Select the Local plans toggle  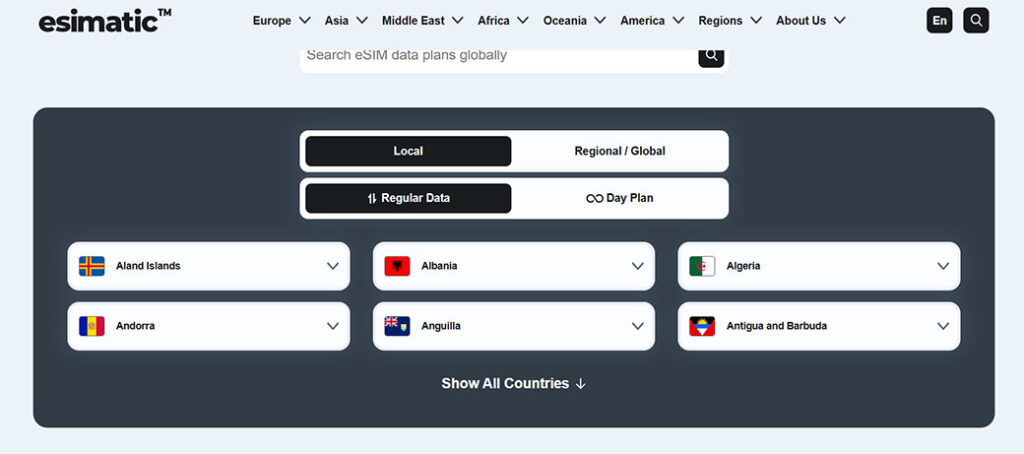pyautogui.click(x=408, y=151)
